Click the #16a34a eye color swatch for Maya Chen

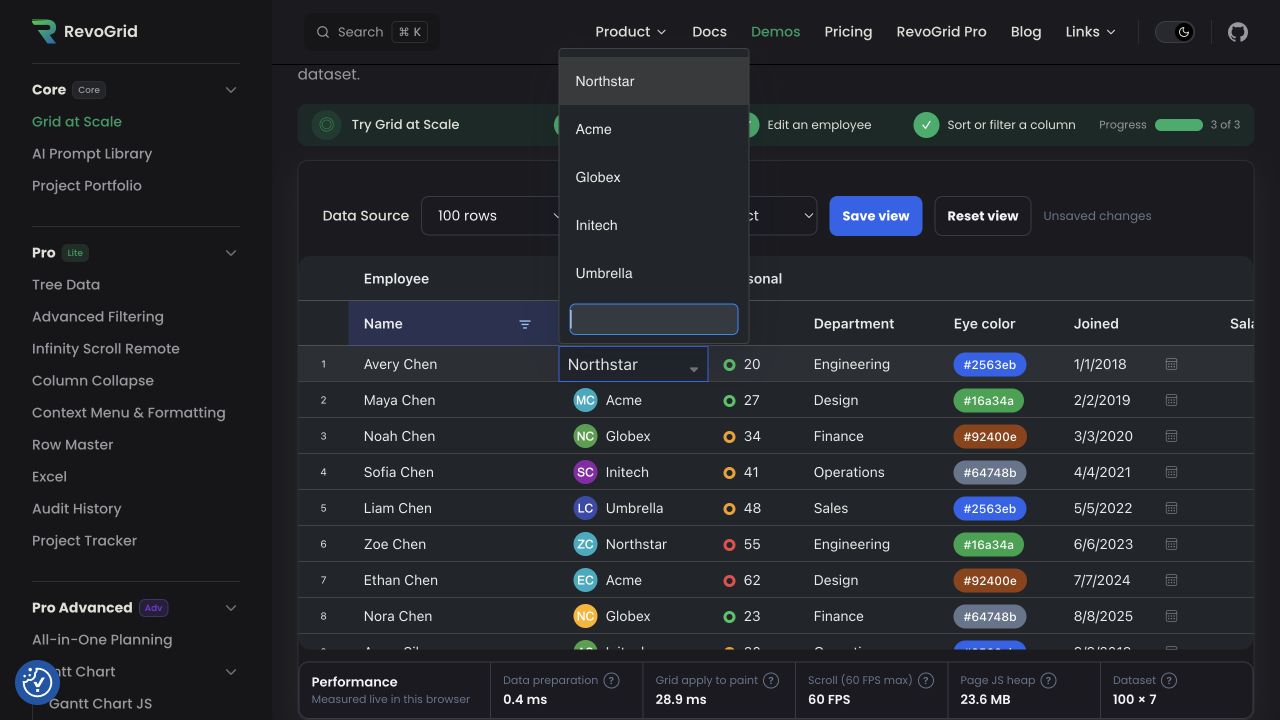(990, 401)
